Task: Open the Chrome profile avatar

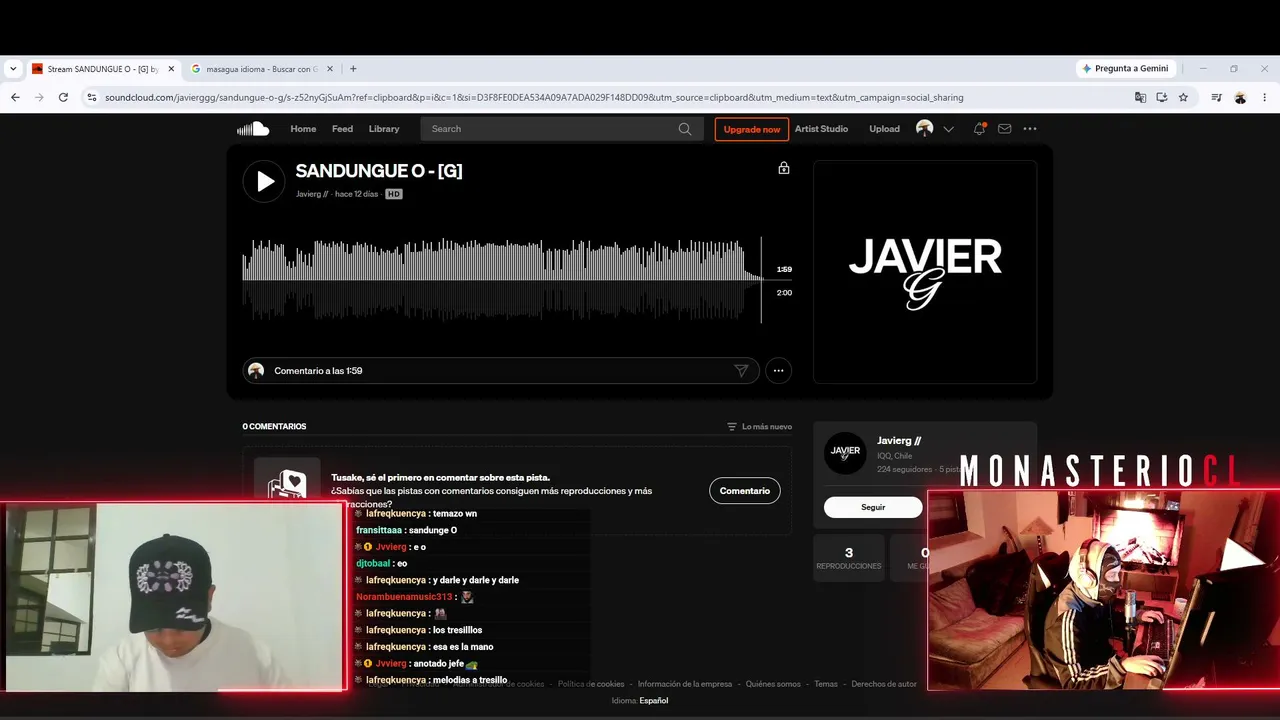Action: coord(1240,98)
